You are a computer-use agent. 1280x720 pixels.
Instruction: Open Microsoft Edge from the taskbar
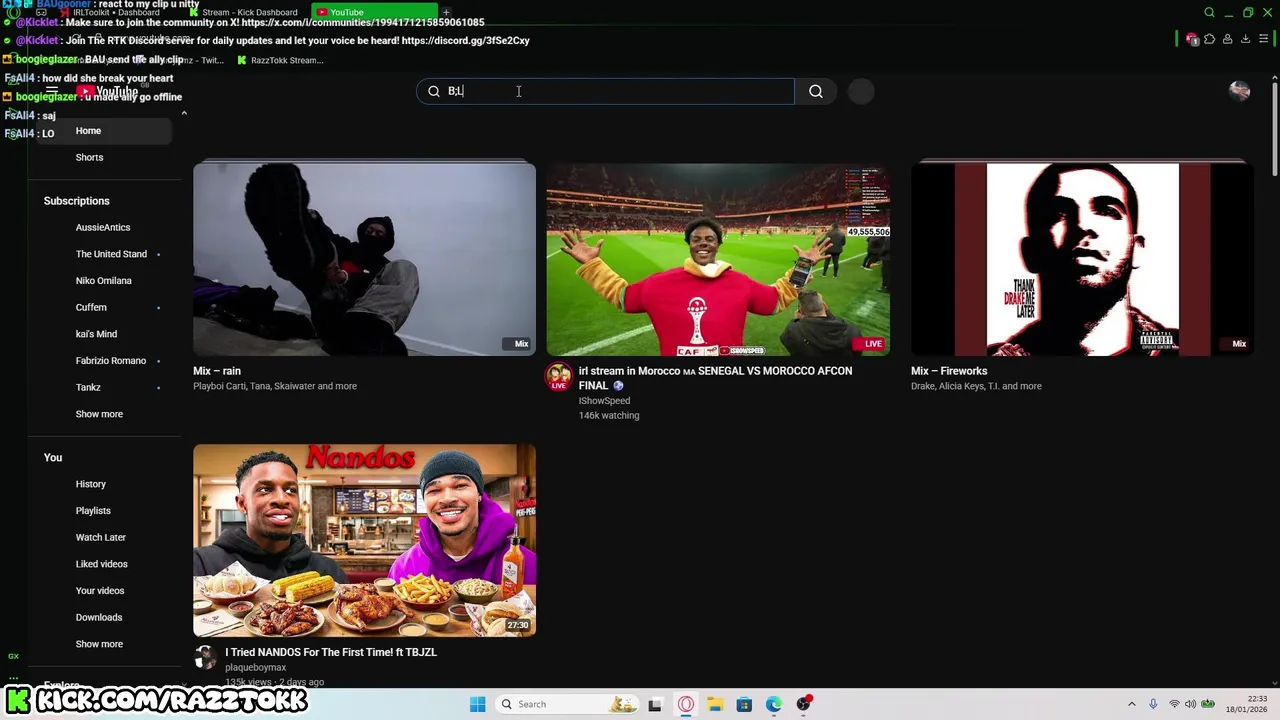tap(774, 704)
